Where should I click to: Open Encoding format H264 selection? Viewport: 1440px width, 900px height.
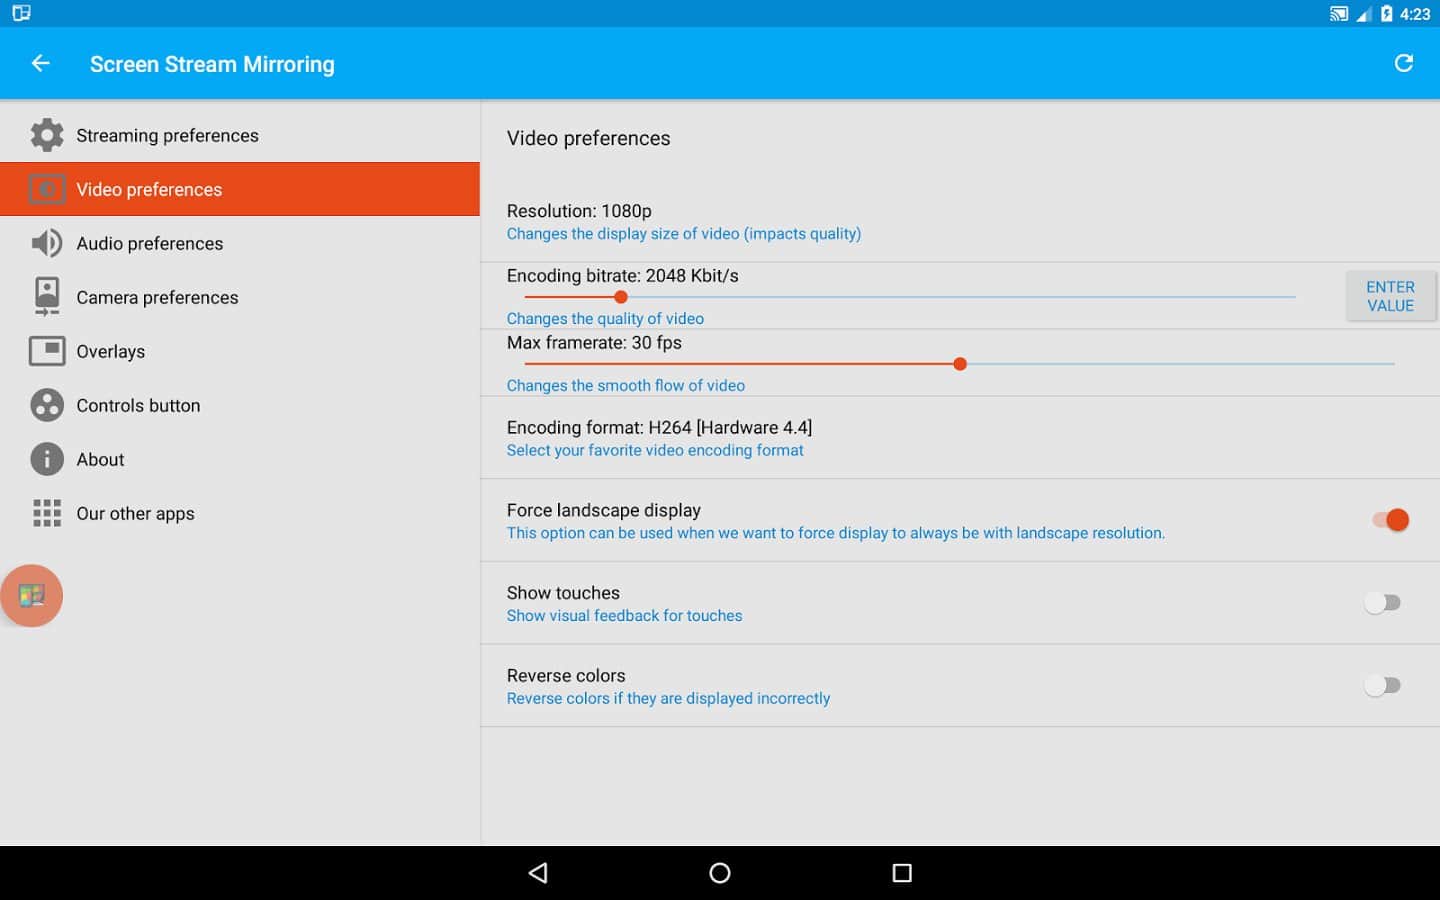[x=659, y=438]
